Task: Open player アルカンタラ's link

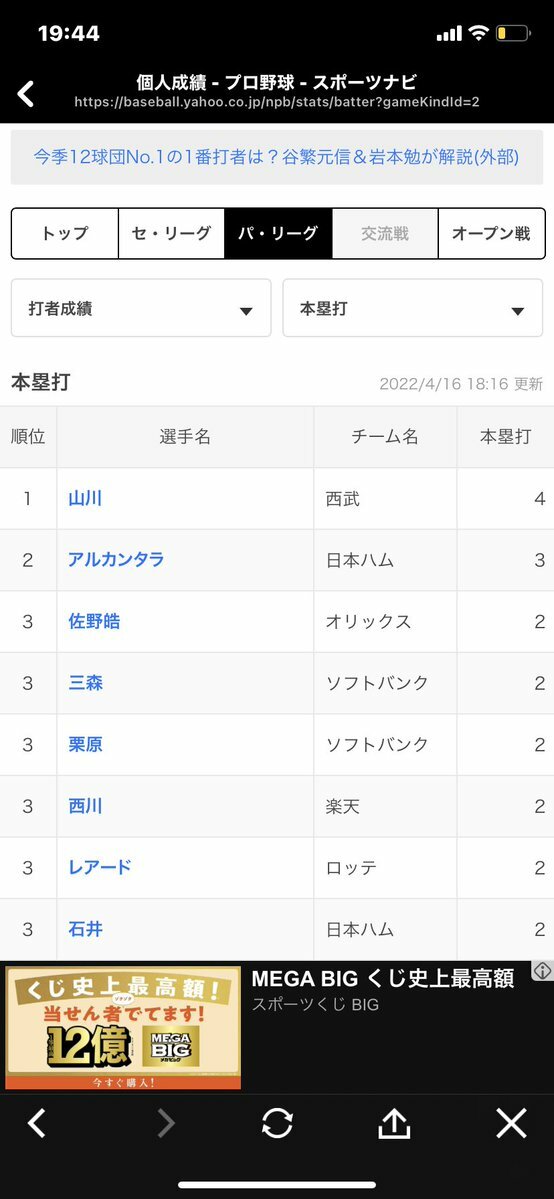Action: tap(116, 560)
